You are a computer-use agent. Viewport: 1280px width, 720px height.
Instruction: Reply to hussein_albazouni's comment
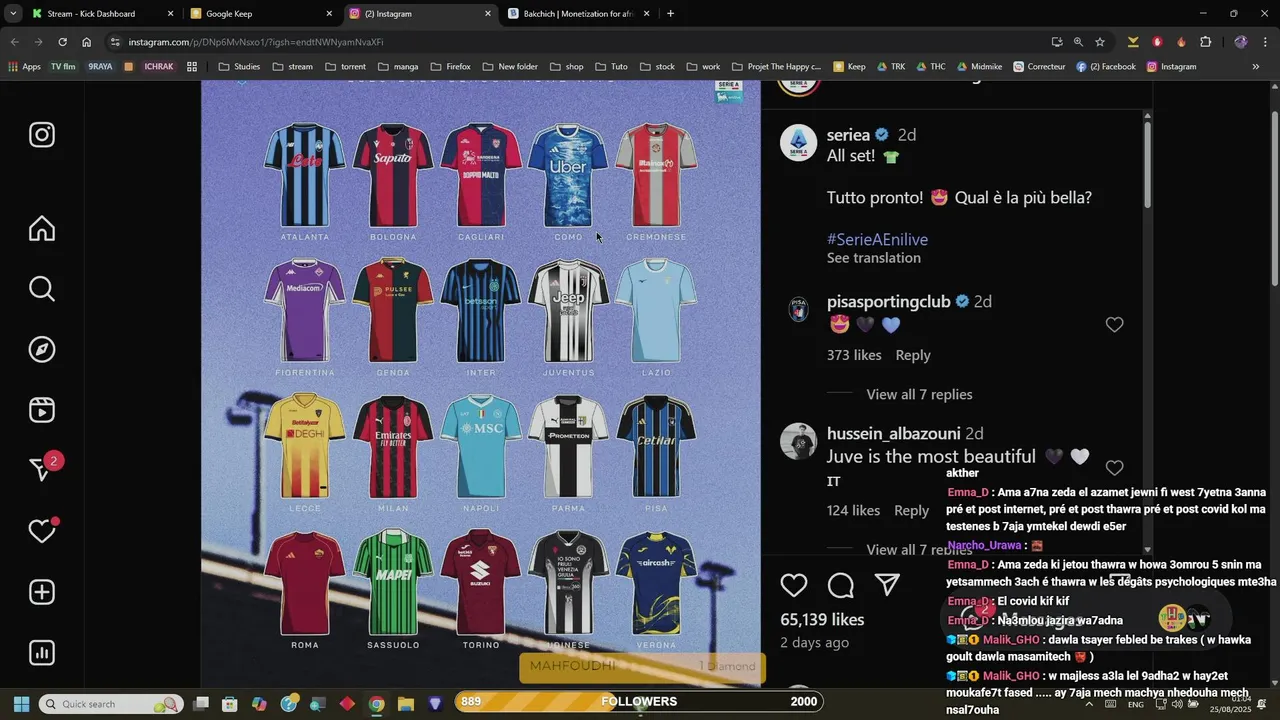pyautogui.click(x=911, y=511)
